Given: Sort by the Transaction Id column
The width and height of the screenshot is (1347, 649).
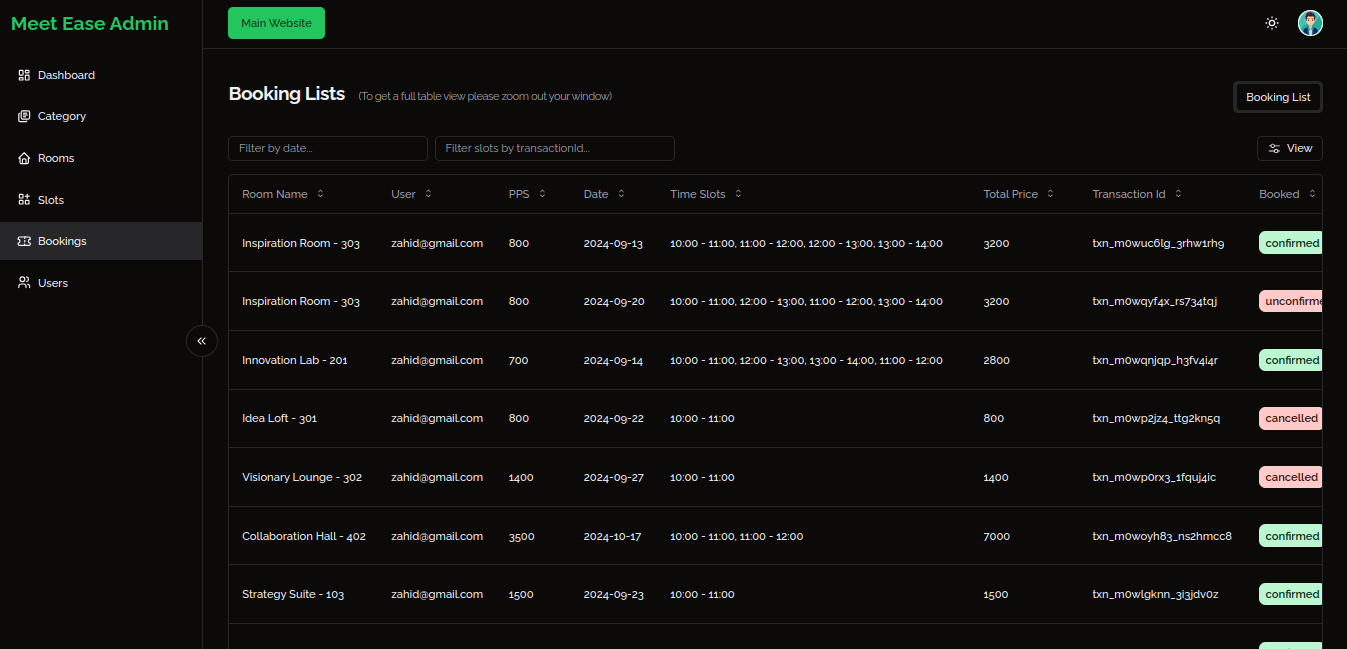Looking at the screenshot, I should pyautogui.click(x=1136, y=194).
